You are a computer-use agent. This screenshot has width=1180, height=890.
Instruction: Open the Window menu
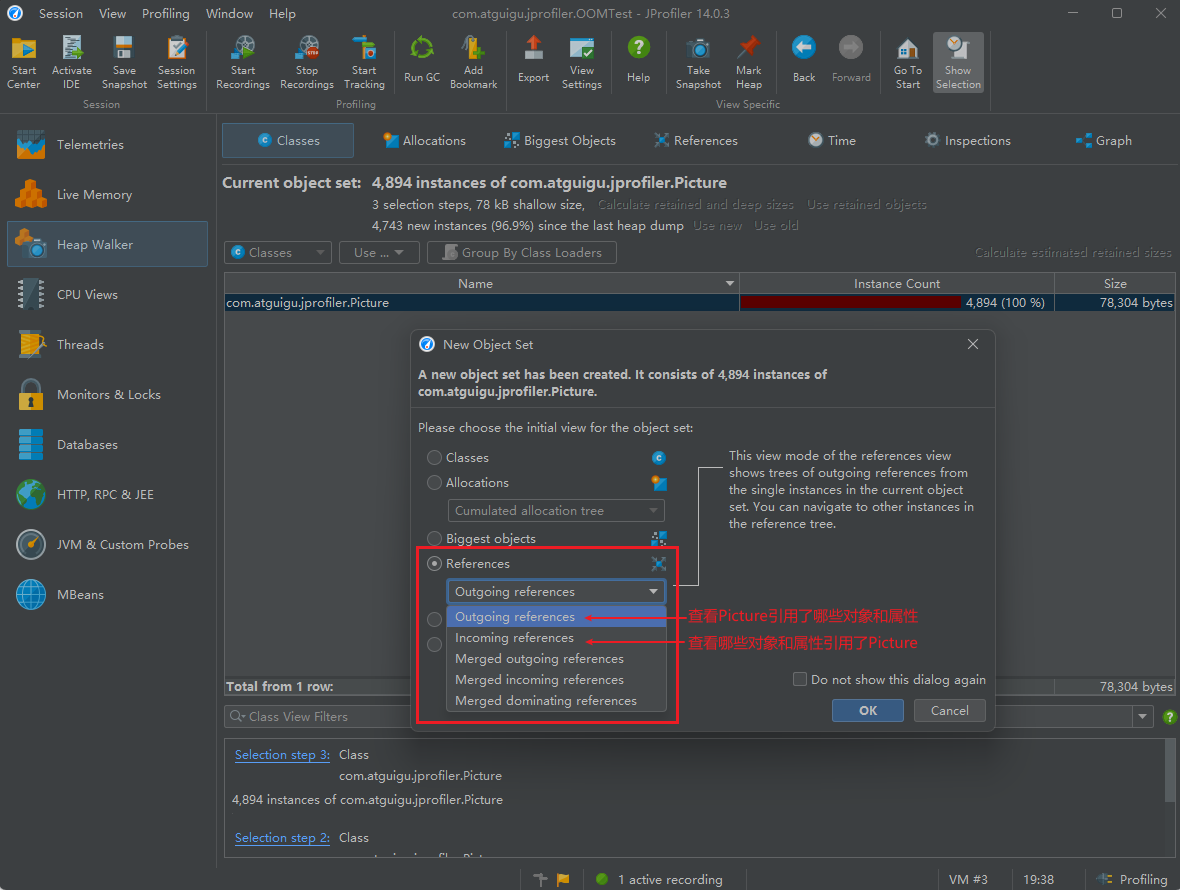[230, 14]
